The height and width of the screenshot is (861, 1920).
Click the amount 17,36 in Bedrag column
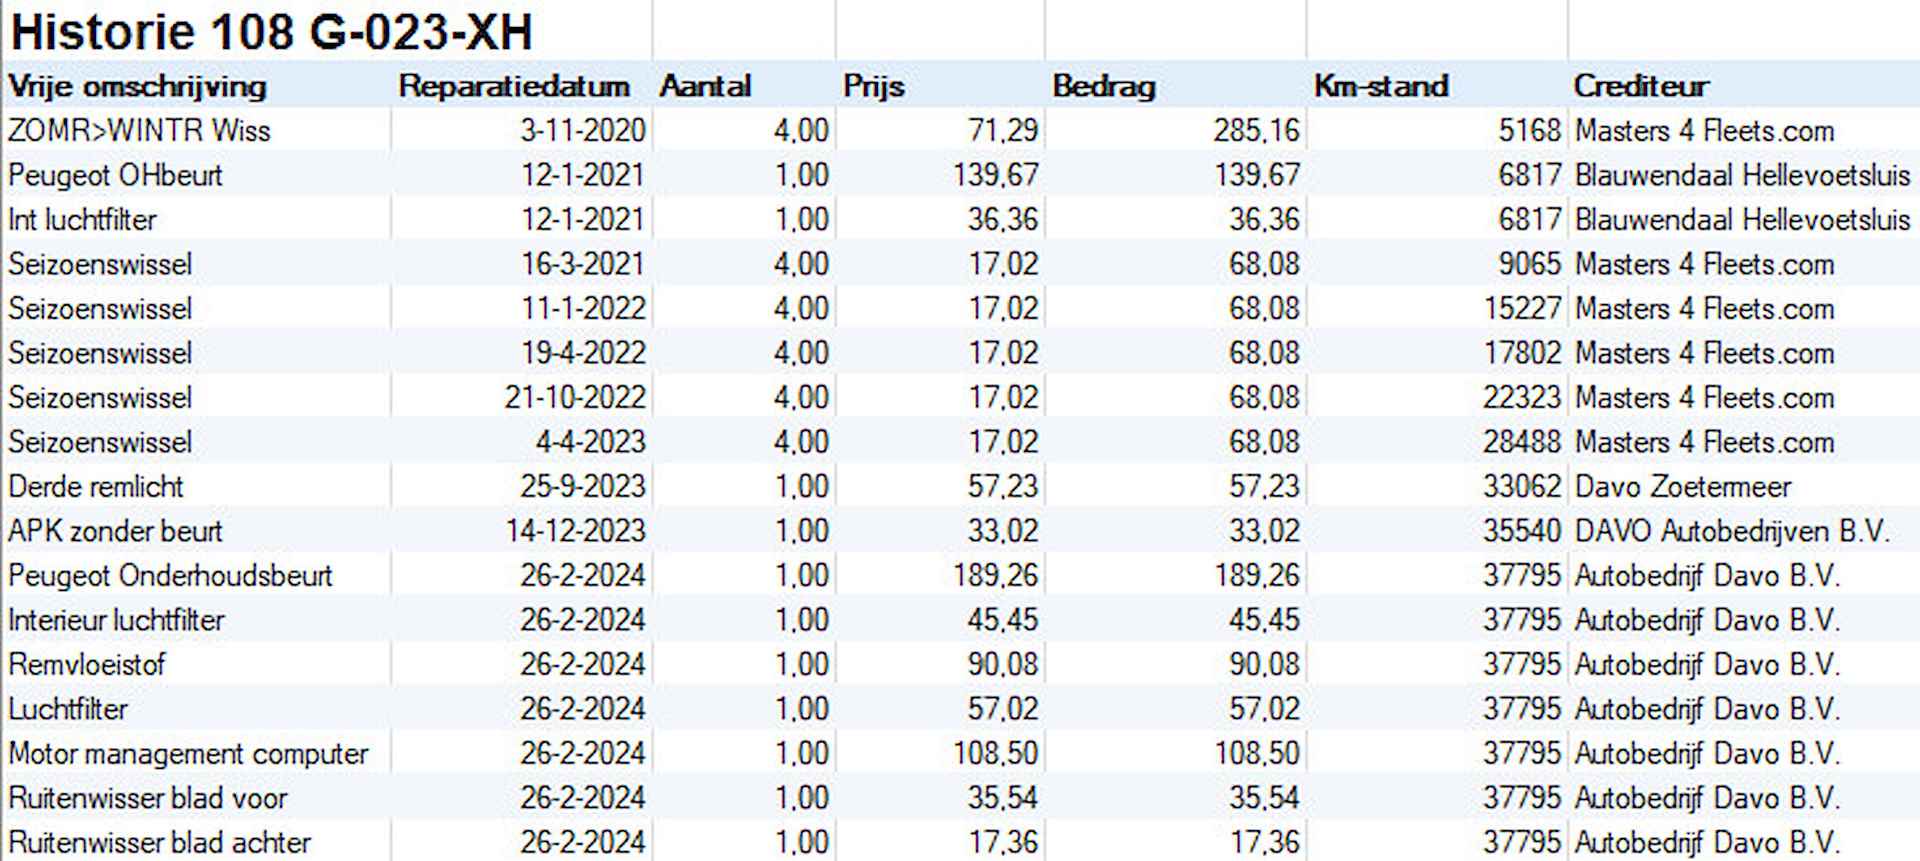point(1264,842)
